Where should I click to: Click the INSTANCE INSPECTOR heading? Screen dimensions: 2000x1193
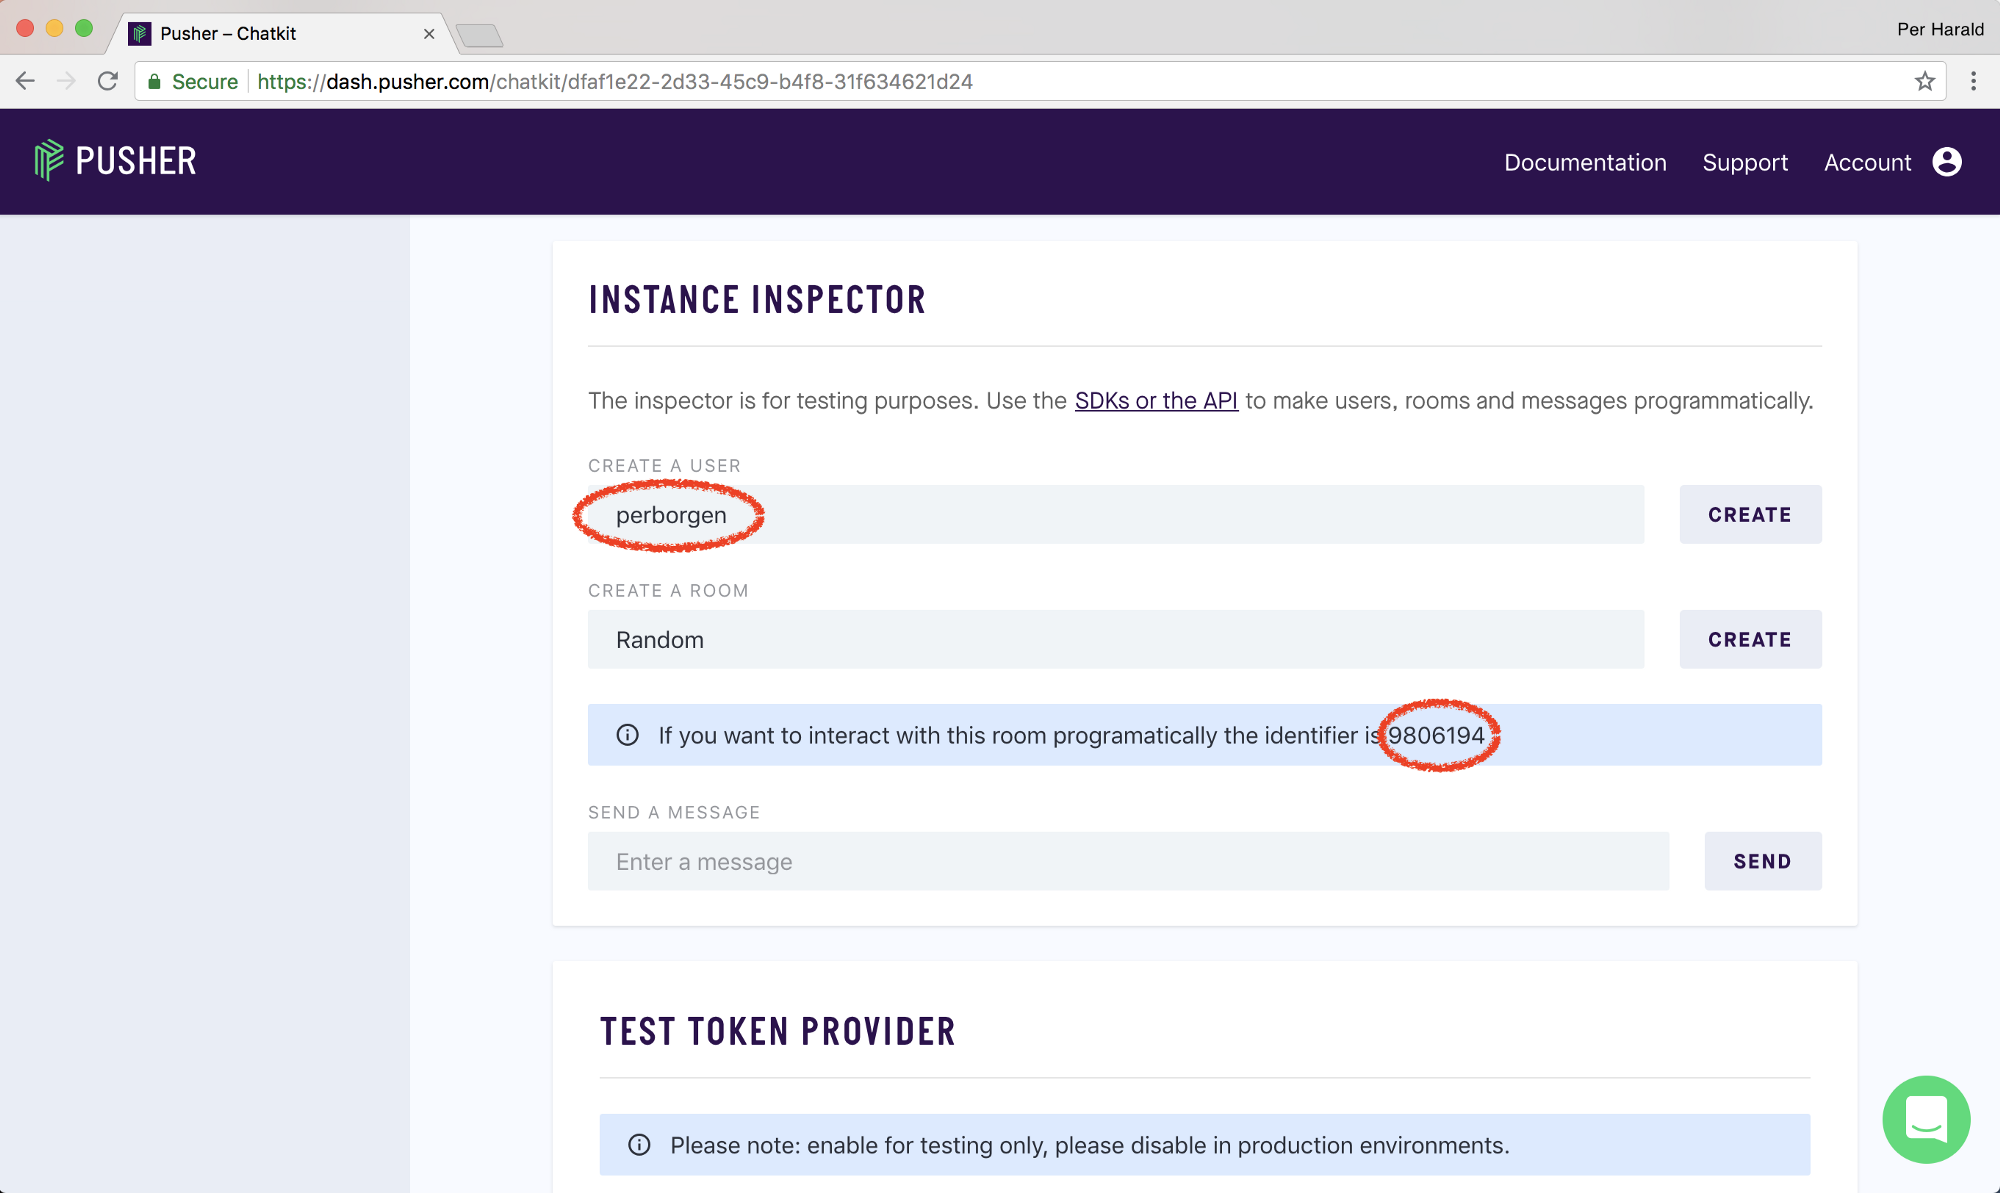757,300
